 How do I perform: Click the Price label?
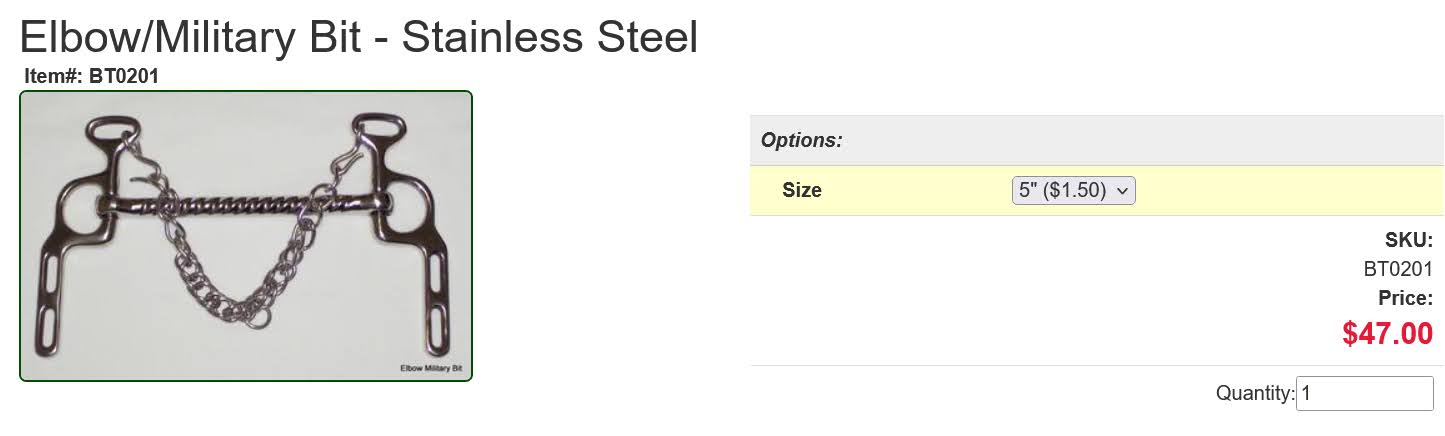point(1405,298)
